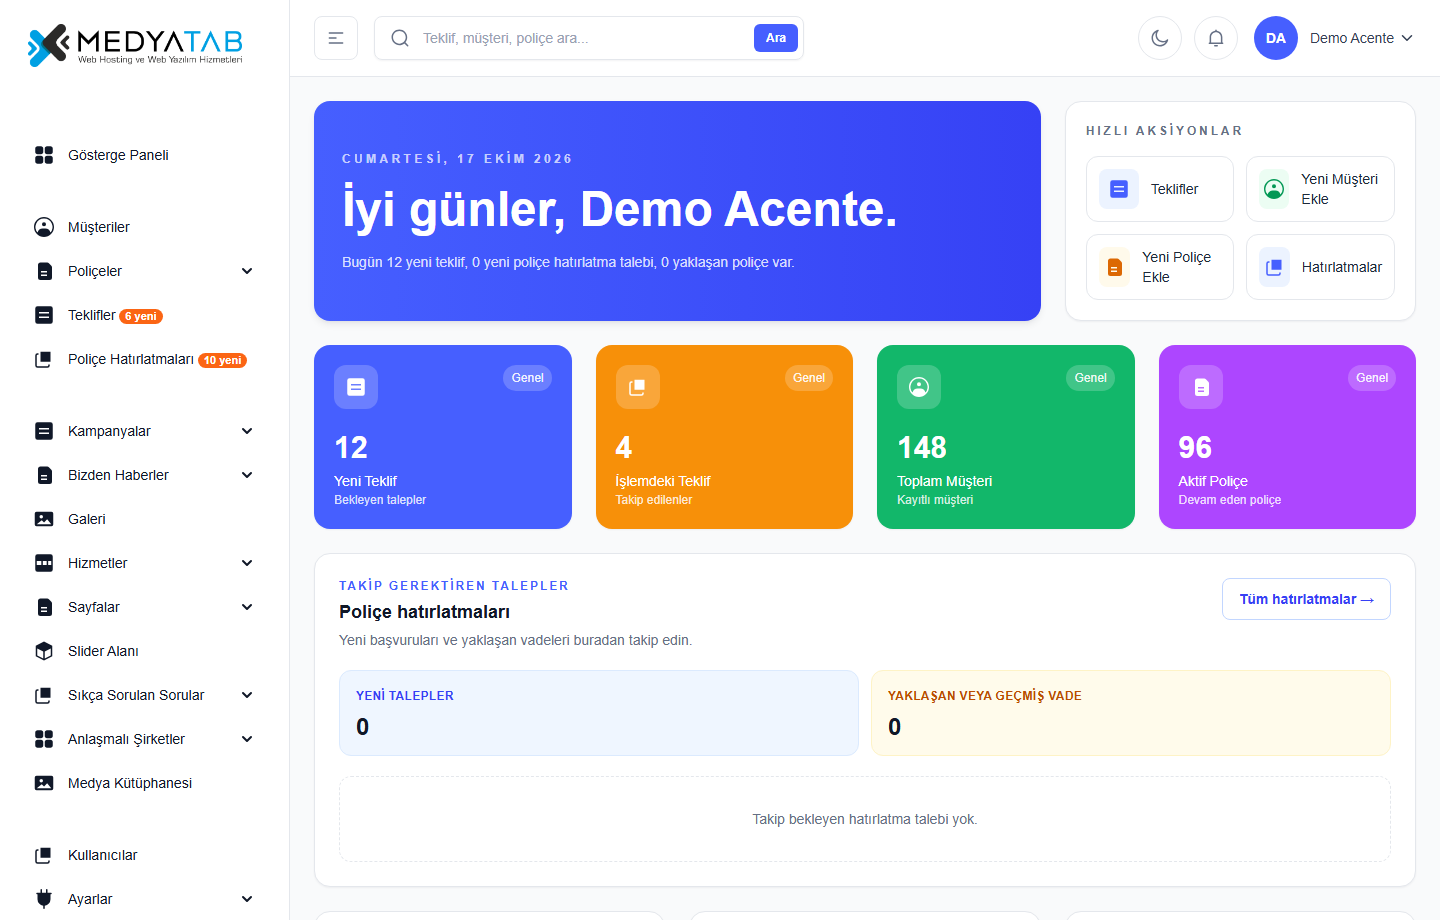Expand the Kampanyalar submenu chevron
Screen dimensions: 1440x920
coord(247,431)
